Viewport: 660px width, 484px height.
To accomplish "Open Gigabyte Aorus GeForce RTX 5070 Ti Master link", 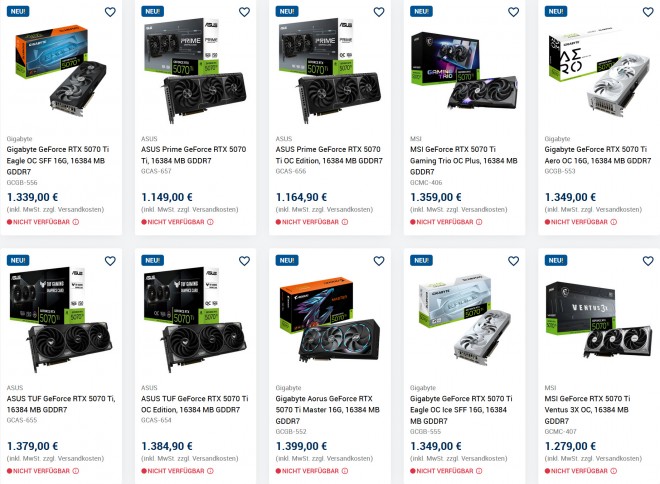I will pos(327,410).
